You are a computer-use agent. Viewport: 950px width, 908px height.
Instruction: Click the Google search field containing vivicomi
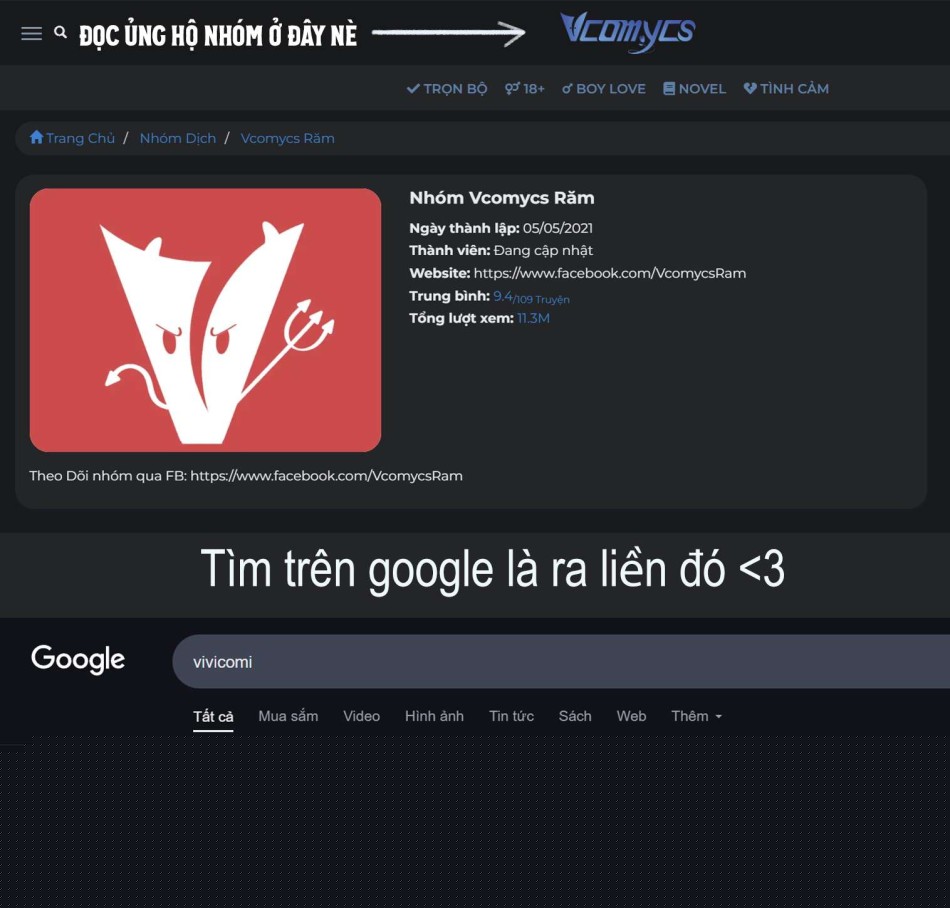point(561,661)
